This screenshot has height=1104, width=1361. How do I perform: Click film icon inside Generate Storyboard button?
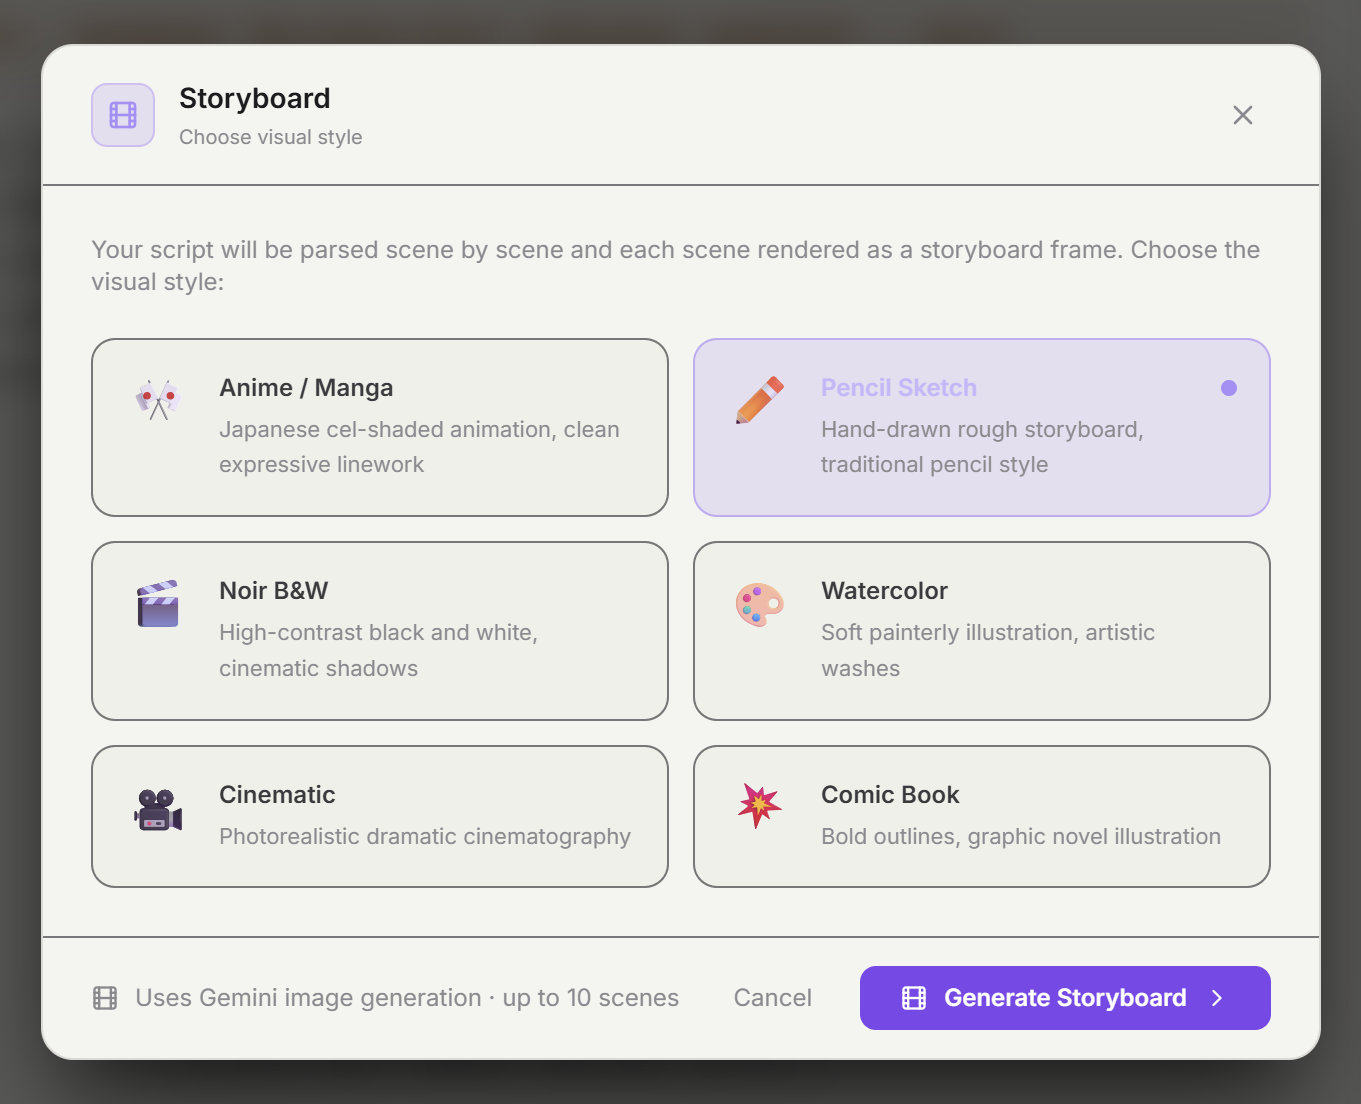click(914, 998)
